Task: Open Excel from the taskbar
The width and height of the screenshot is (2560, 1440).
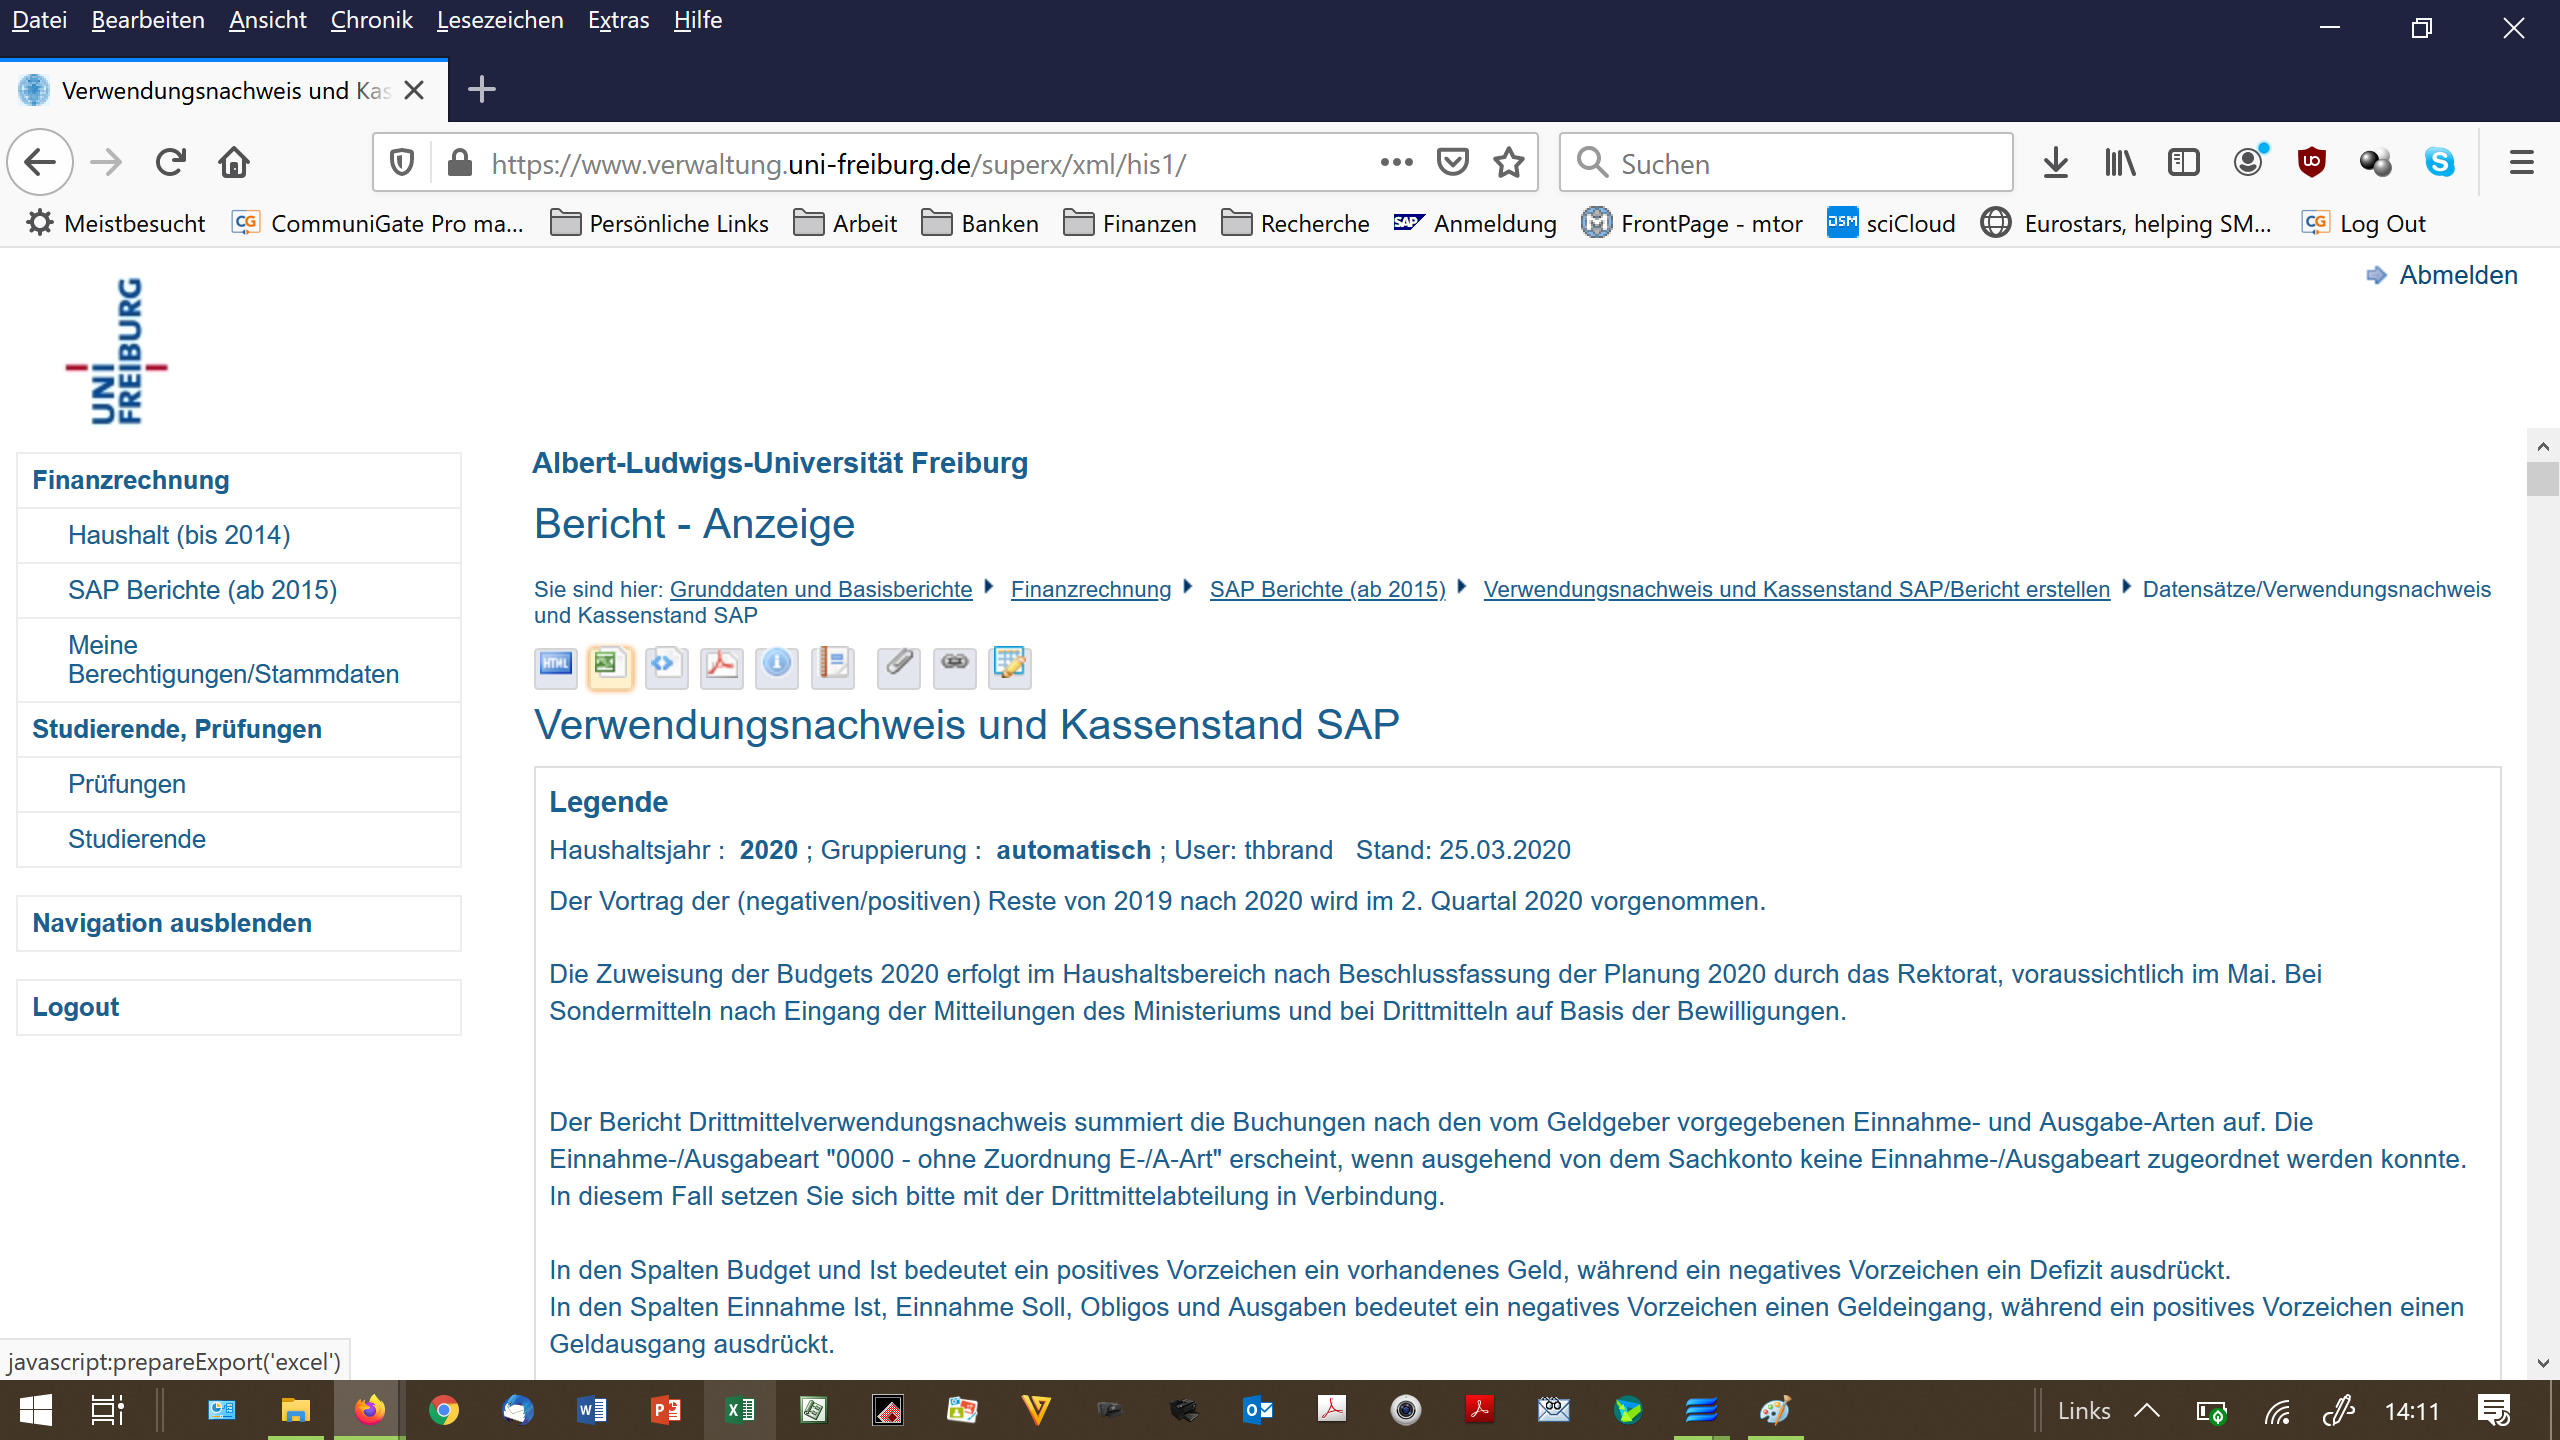Action: click(x=740, y=1410)
